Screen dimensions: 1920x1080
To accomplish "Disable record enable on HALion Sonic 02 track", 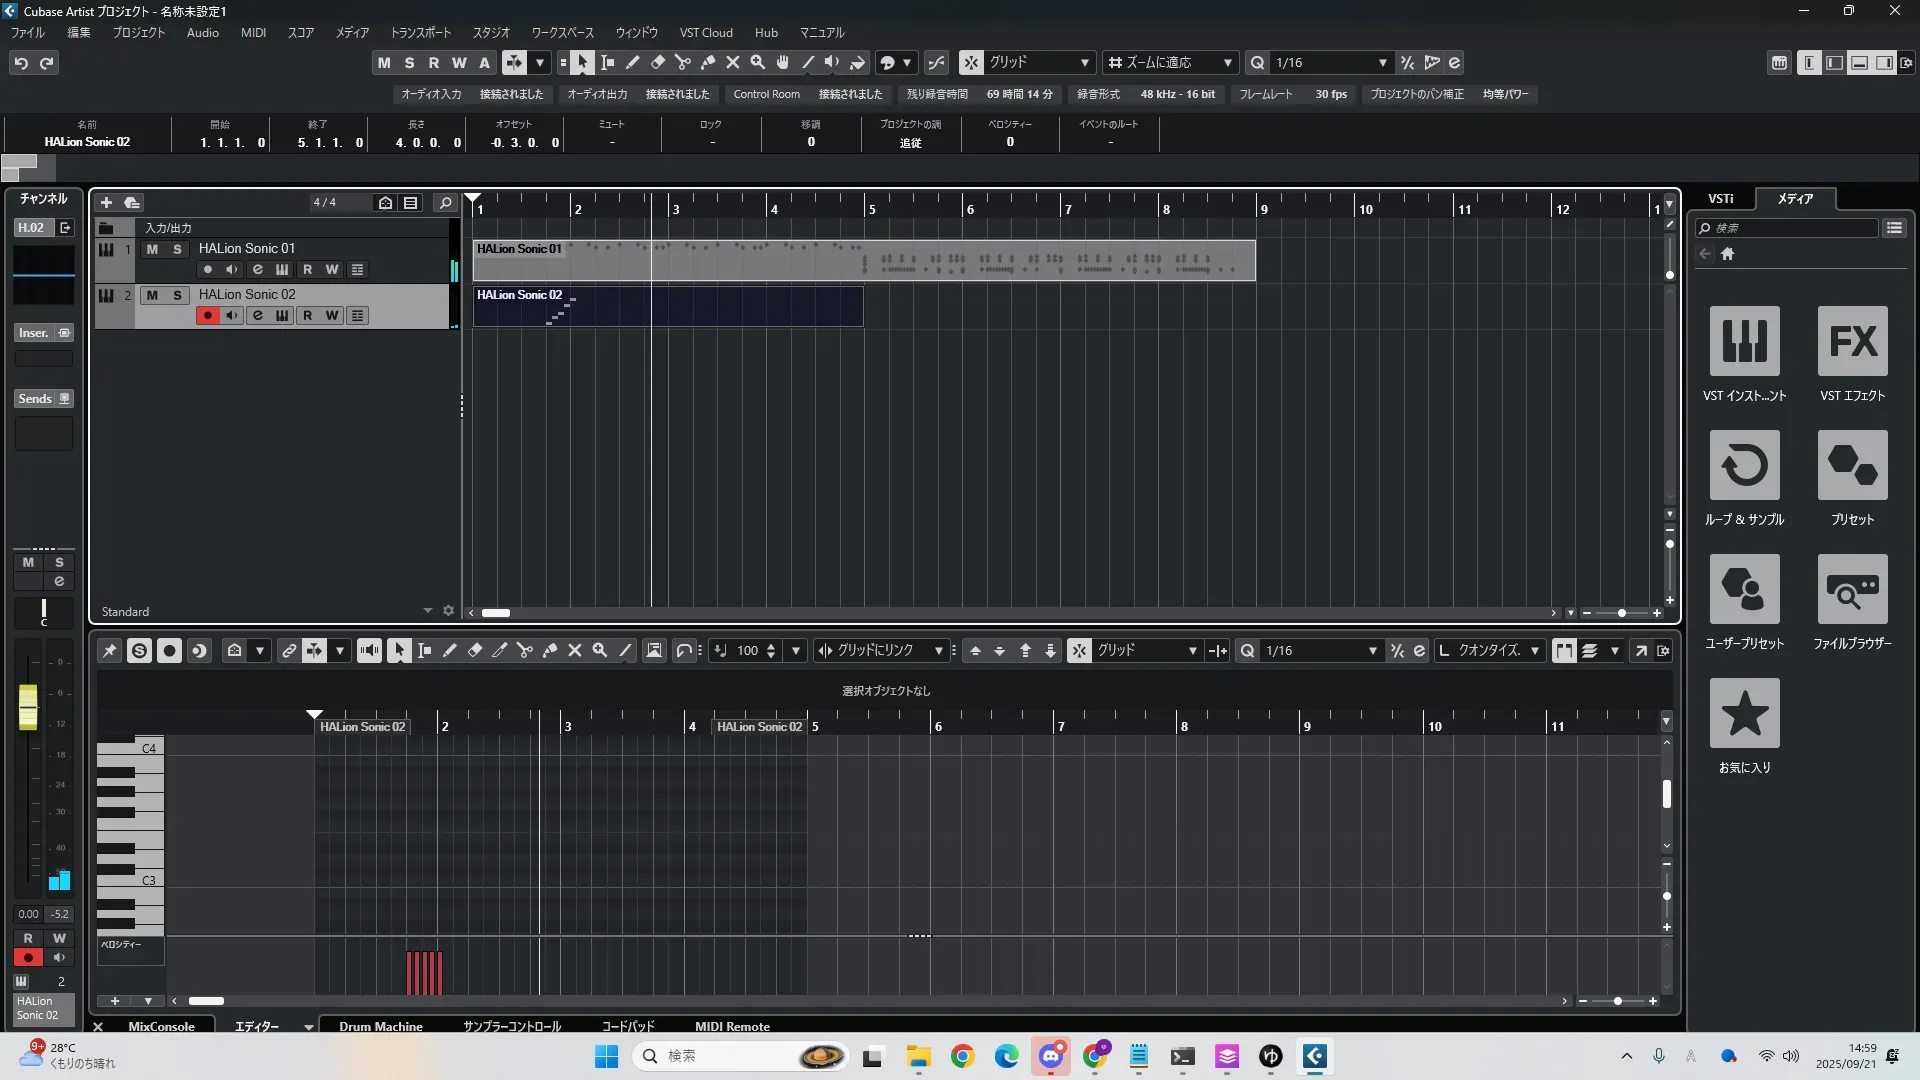I will tap(207, 316).
